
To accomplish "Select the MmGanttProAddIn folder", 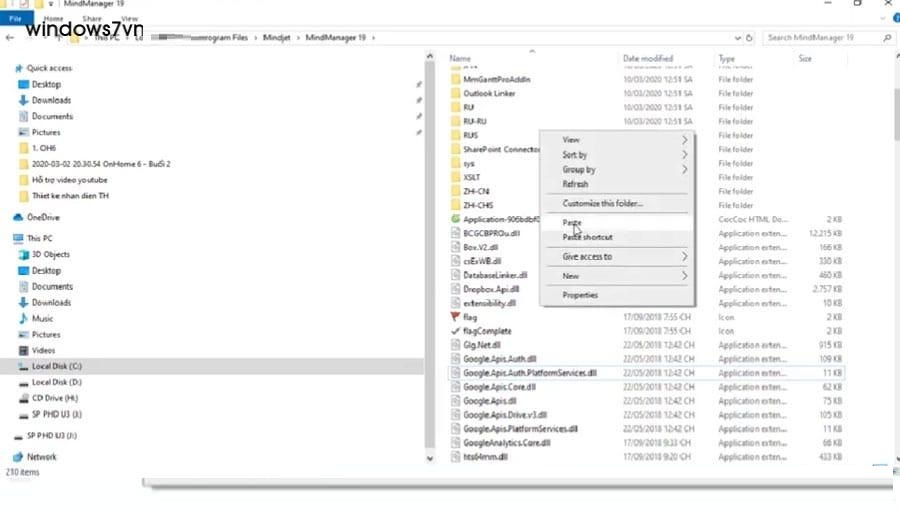I will click(496, 80).
